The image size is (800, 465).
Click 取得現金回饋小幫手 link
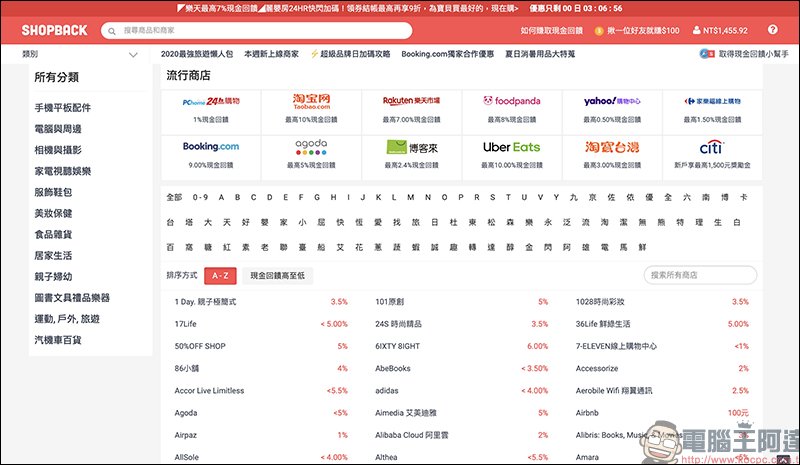point(753,54)
